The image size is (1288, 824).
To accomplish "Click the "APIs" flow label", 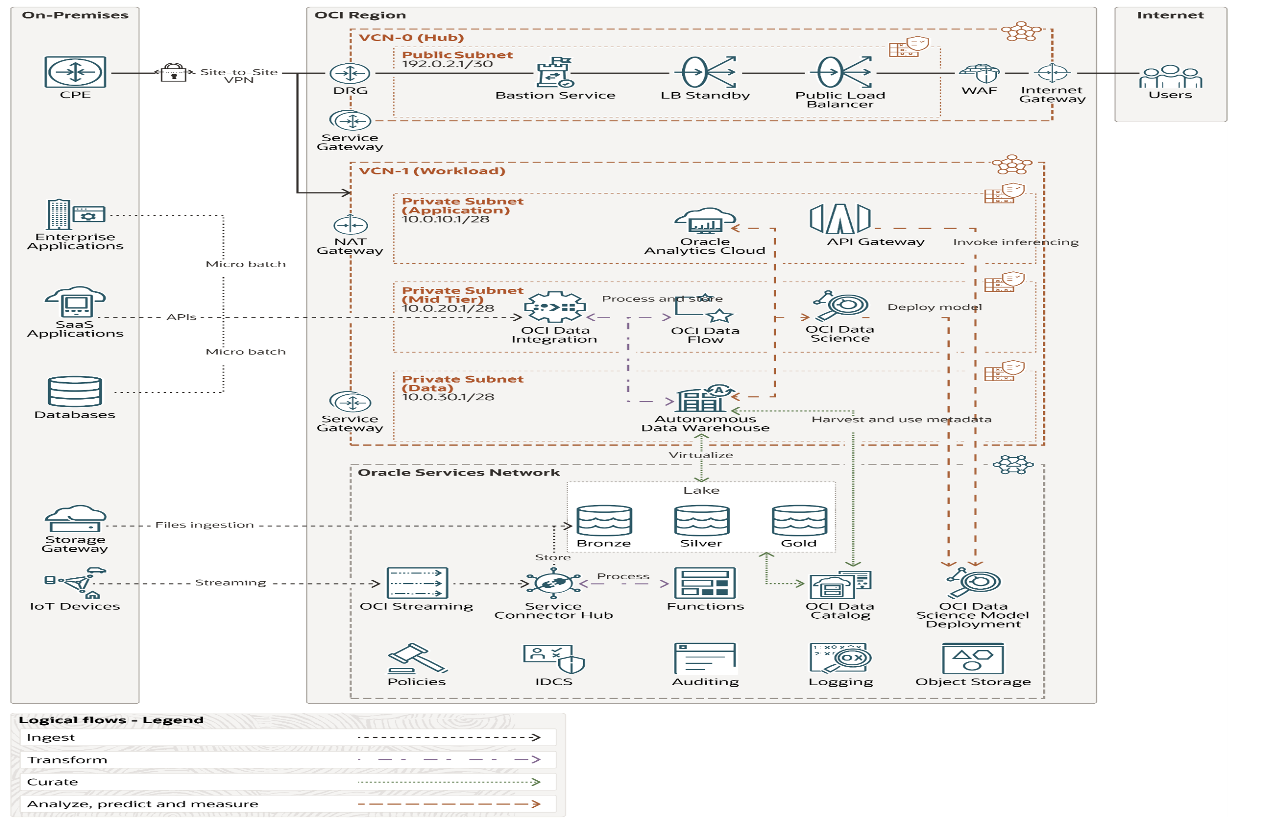I will coord(180,317).
